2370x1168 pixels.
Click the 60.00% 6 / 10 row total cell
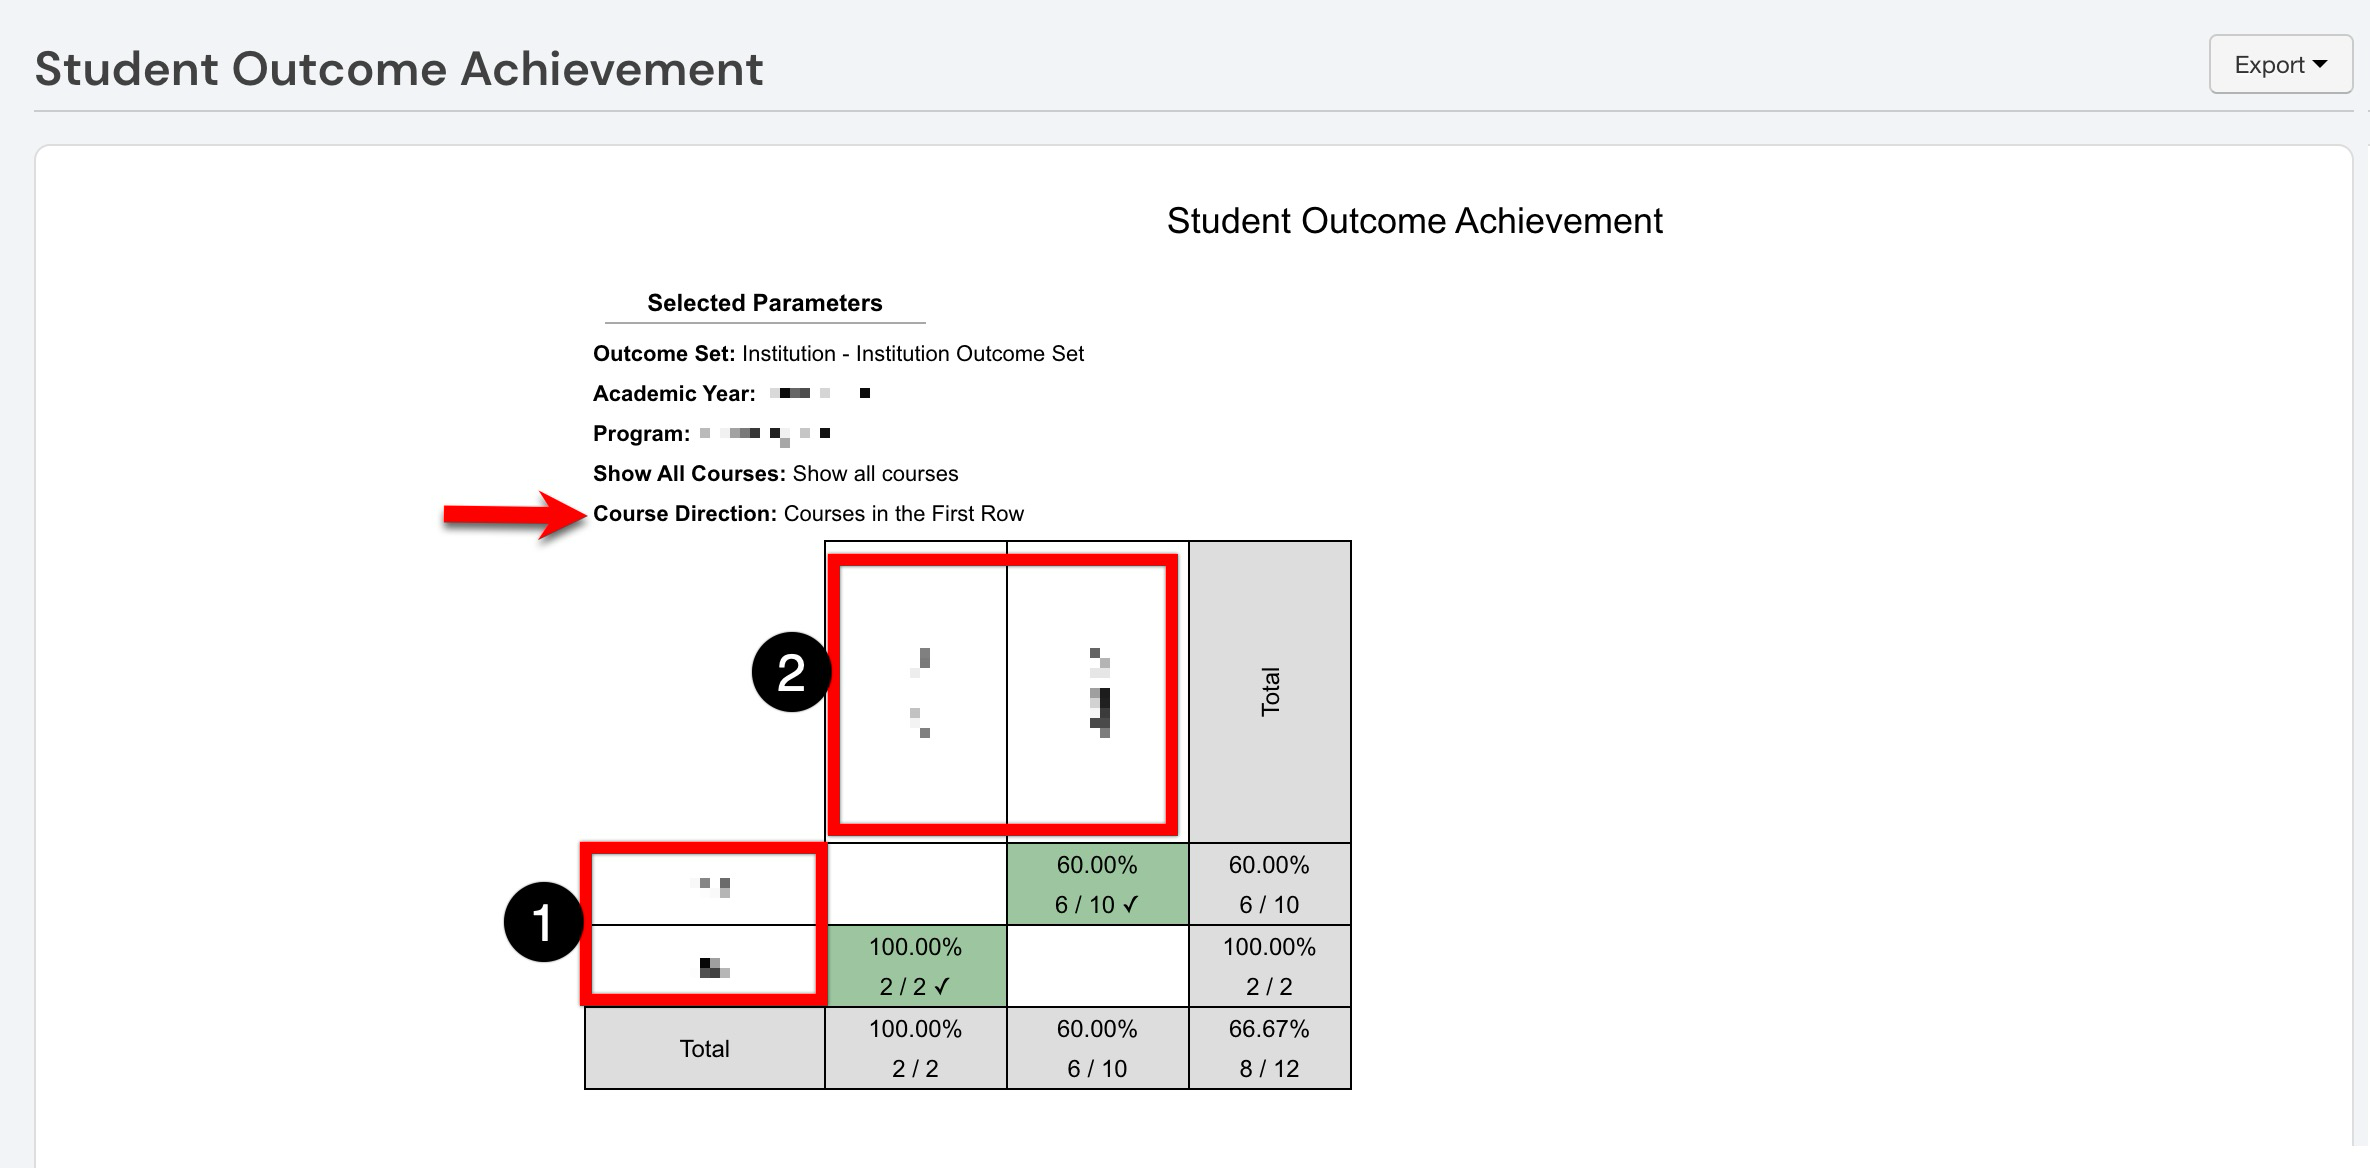click(1269, 884)
